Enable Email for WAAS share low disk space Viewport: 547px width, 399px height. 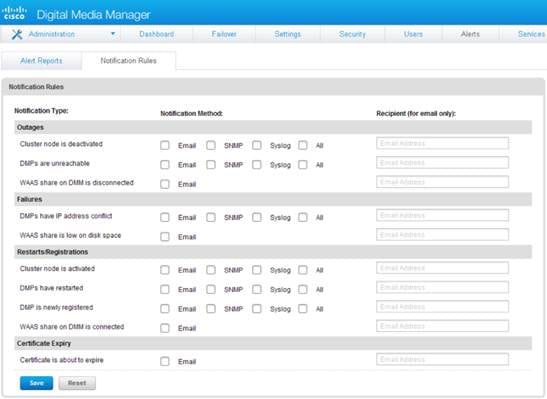click(x=165, y=237)
